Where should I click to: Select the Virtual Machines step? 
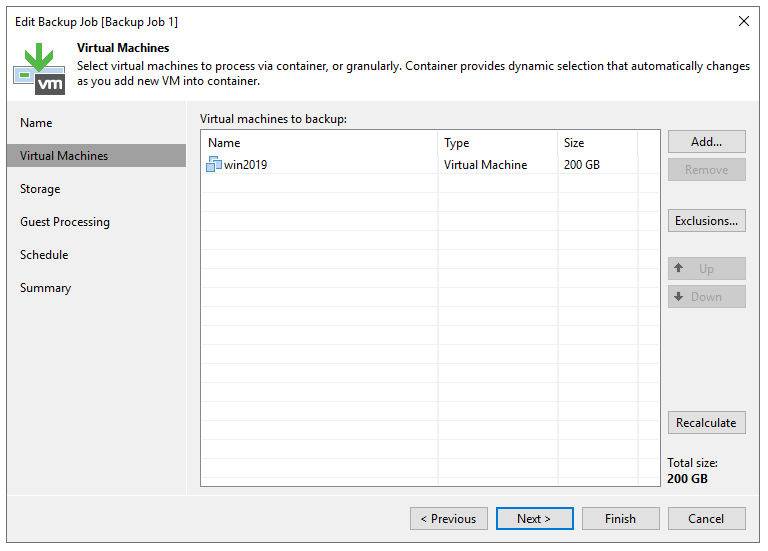[x=64, y=156]
